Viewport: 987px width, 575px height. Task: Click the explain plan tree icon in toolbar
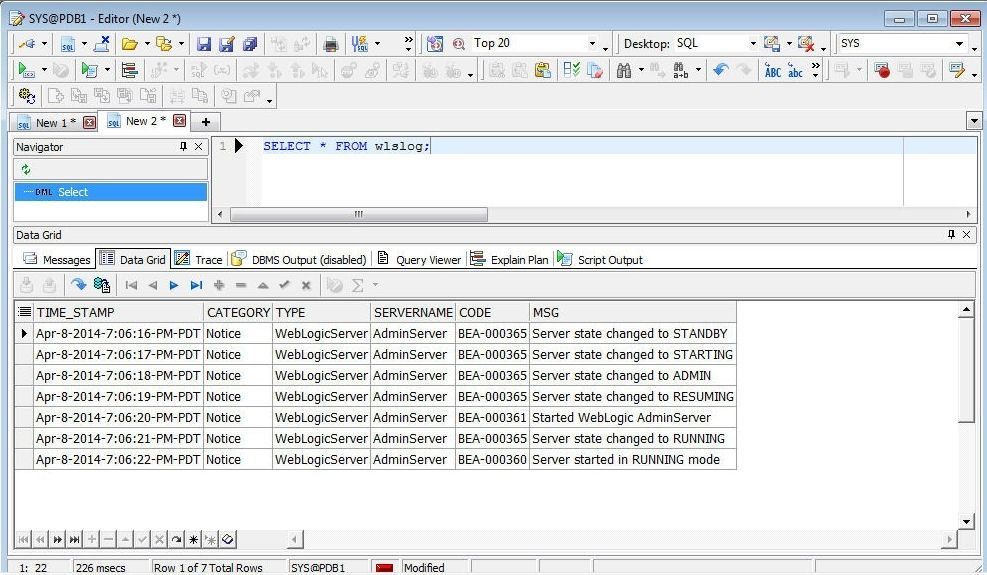coord(130,70)
